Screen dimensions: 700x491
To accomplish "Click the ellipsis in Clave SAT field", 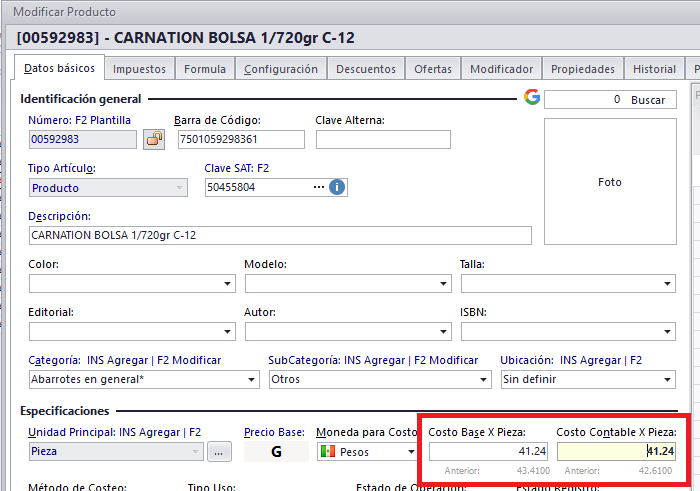I will (319, 187).
